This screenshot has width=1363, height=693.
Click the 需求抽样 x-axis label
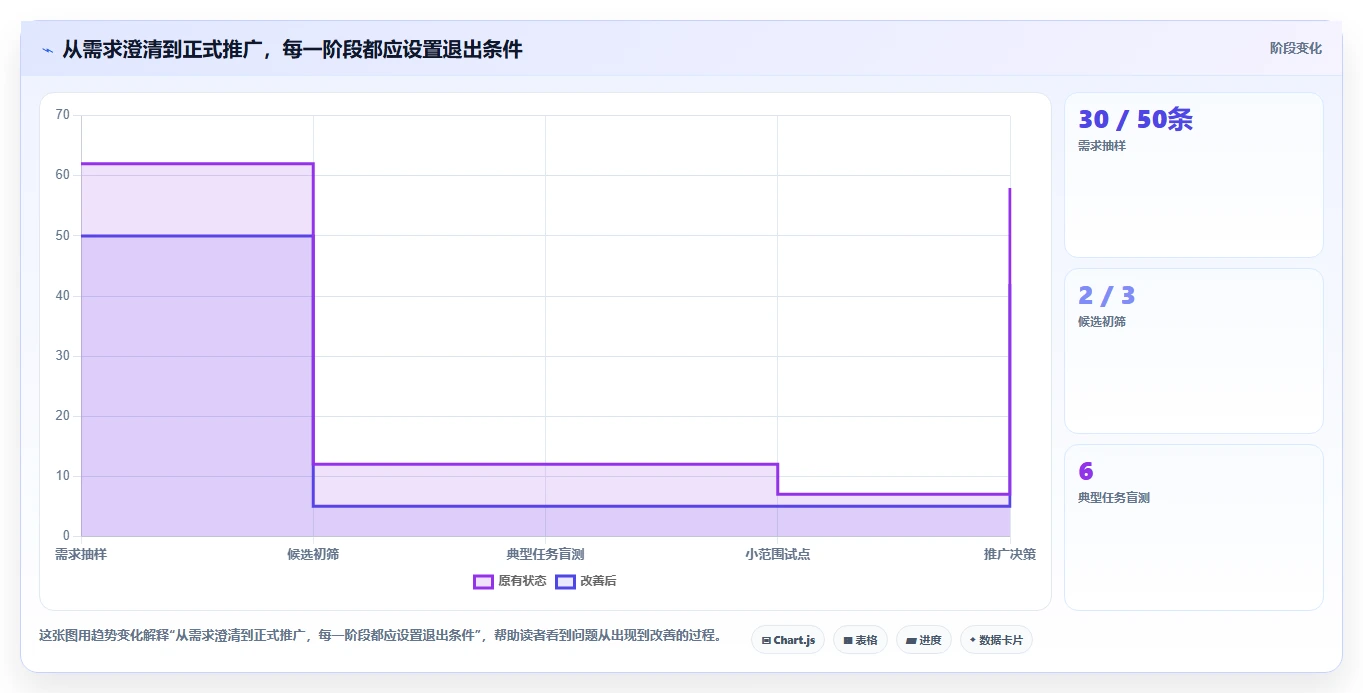click(x=81, y=554)
